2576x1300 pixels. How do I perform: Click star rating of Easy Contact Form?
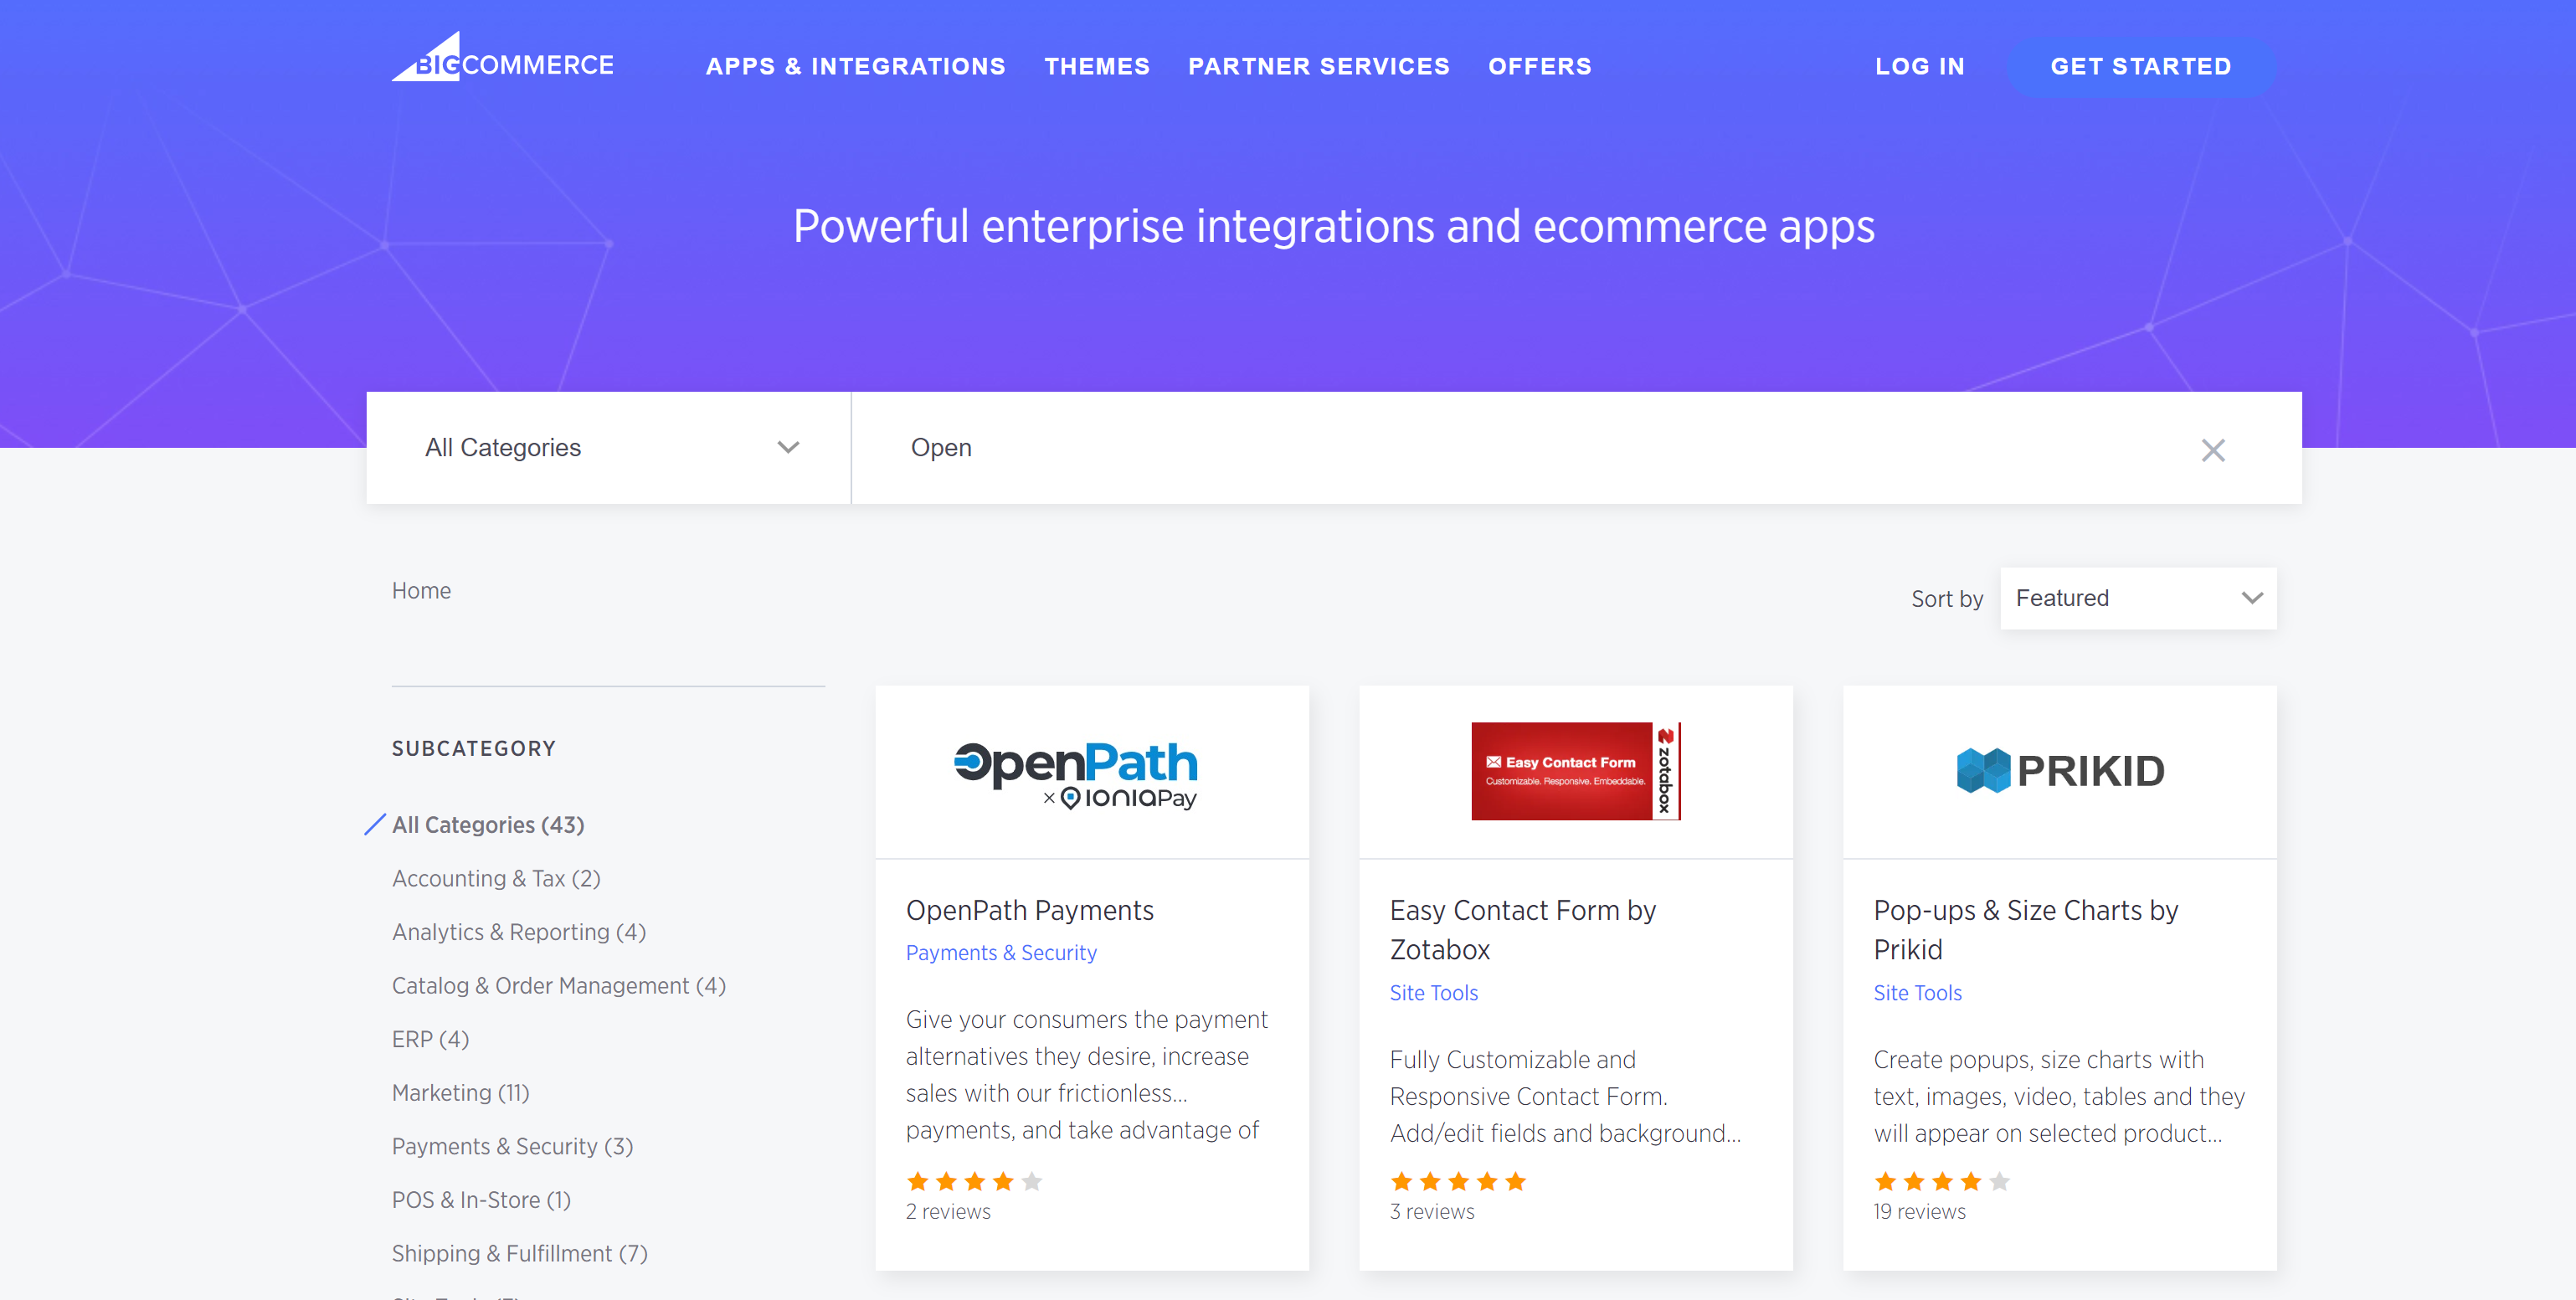tap(1457, 1182)
